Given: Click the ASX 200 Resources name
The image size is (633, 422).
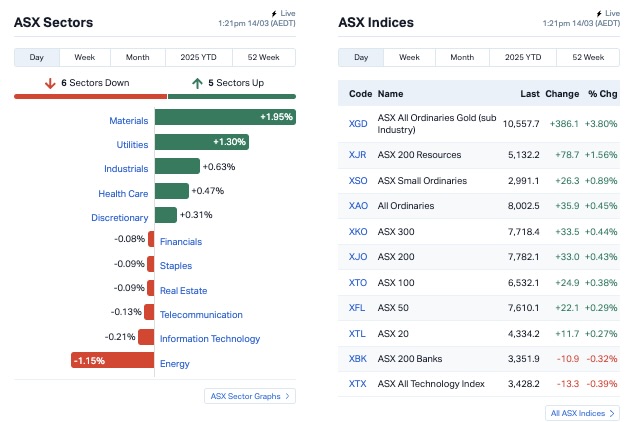Looking at the screenshot, I should 419,155.
